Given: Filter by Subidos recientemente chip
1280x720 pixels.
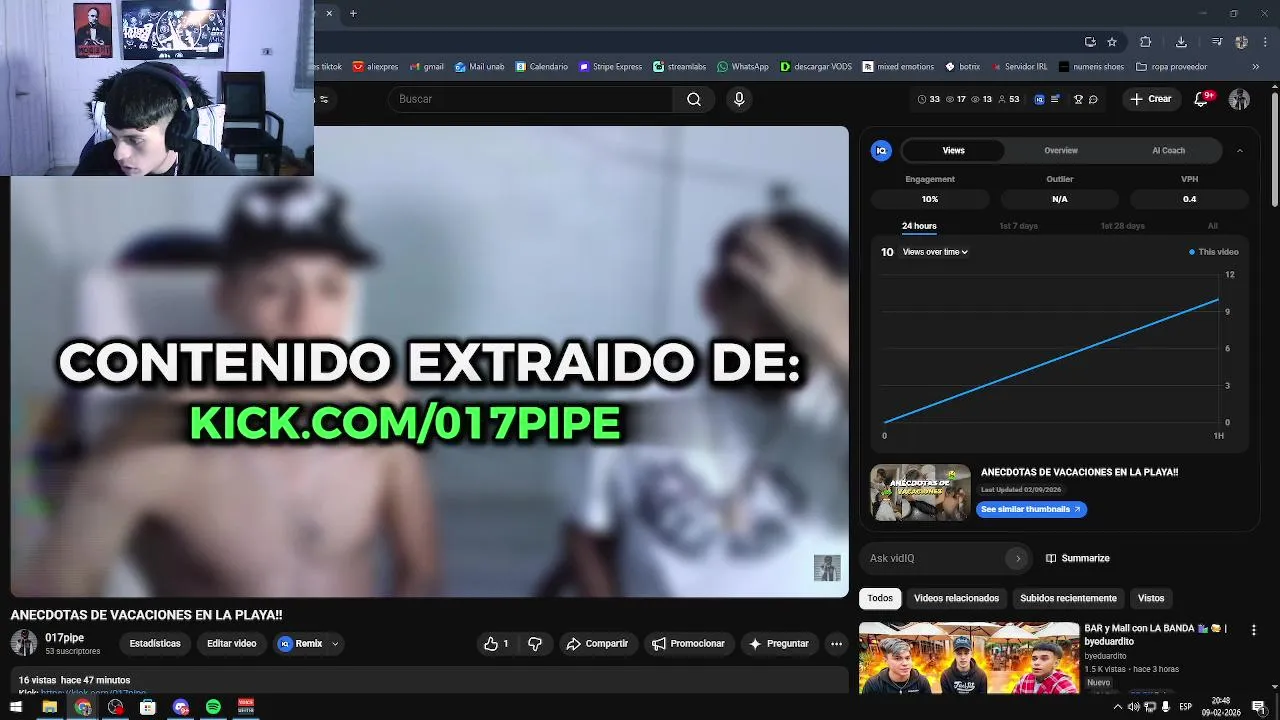Looking at the screenshot, I should pos(1068,598).
